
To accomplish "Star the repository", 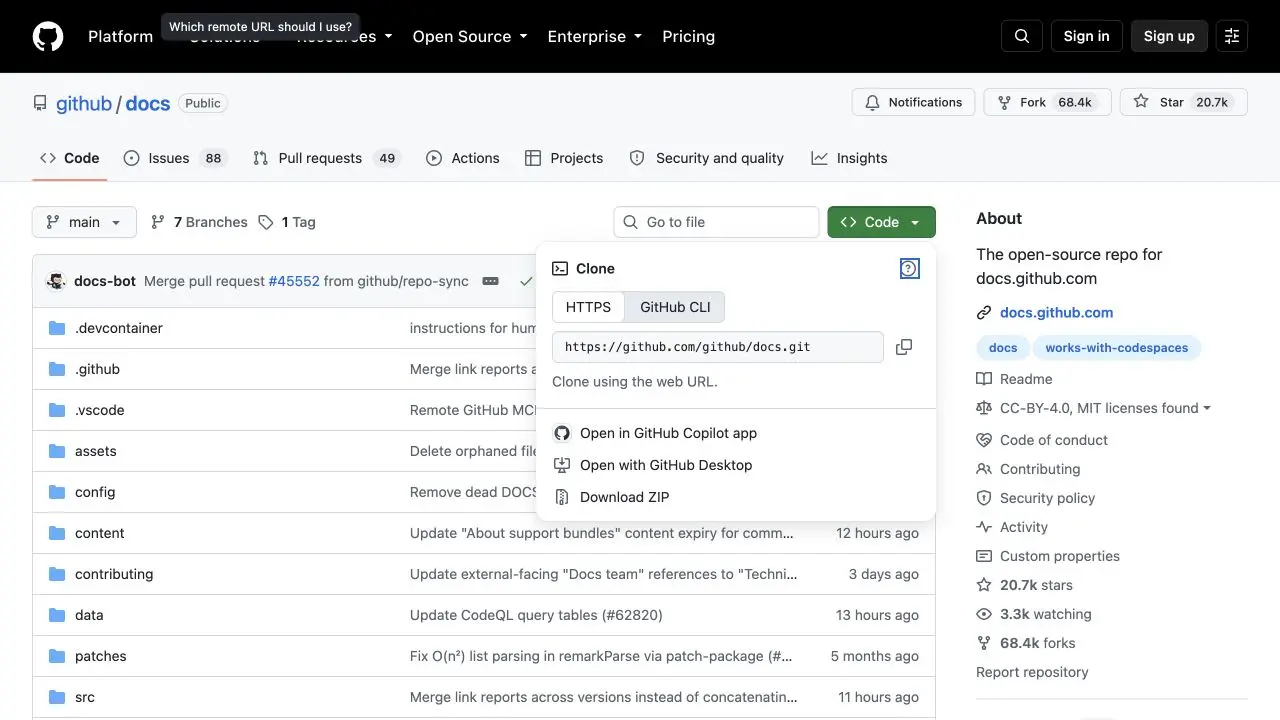I will pos(1184,102).
